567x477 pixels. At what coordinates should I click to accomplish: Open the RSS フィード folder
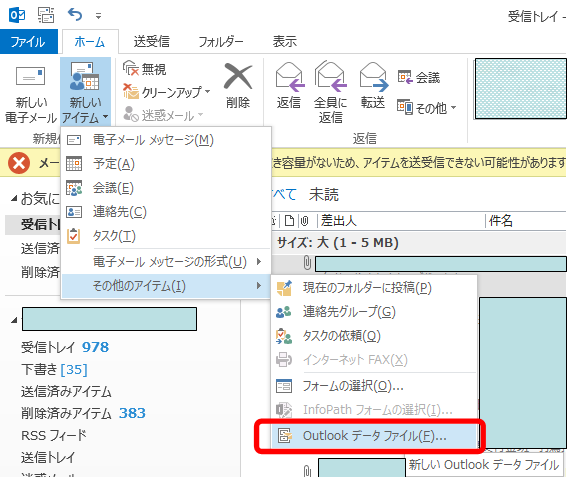[54, 435]
